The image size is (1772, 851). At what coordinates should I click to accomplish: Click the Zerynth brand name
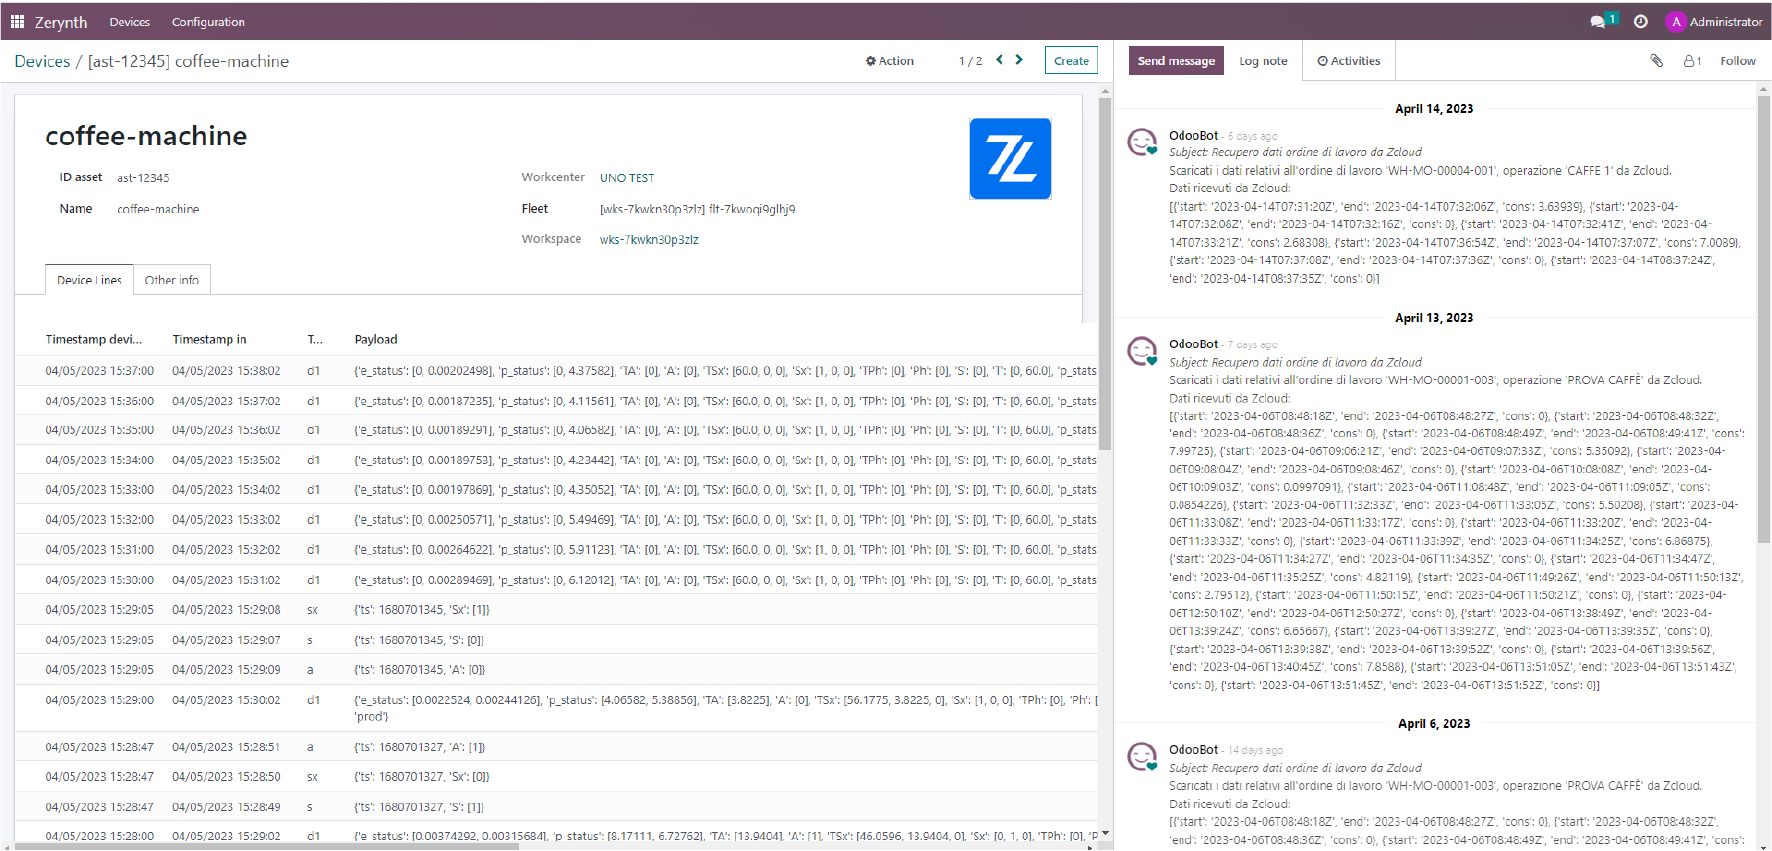(x=61, y=22)
